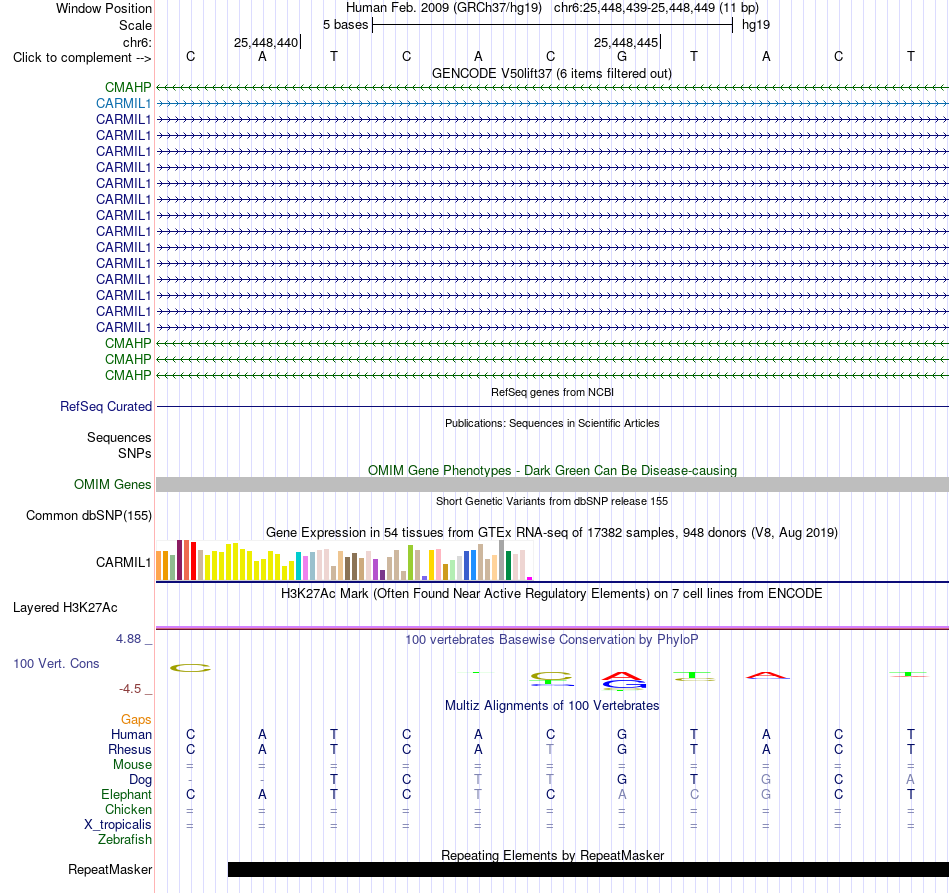Open the H3K27Ac Mark track title
Image resolution: width=950 pixels, height=893 pixels.
[552, 594]
